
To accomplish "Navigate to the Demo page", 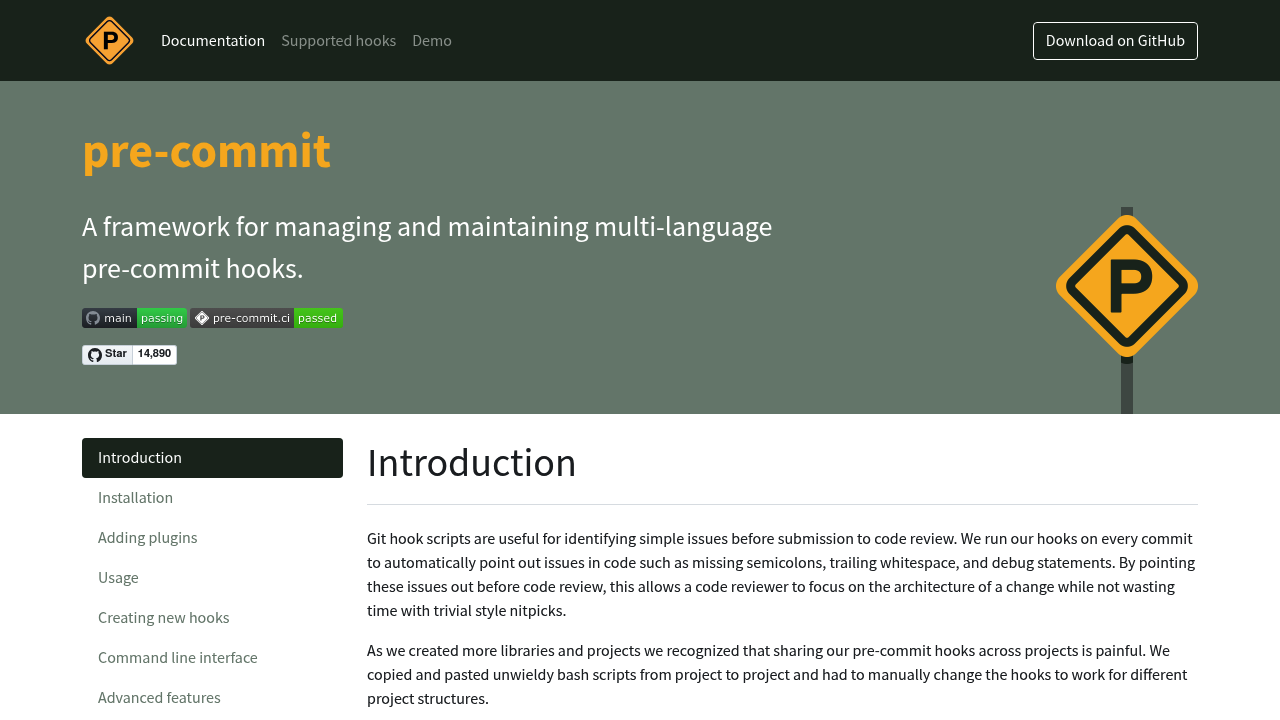I will pyautogui.click(x=432, y=38).
